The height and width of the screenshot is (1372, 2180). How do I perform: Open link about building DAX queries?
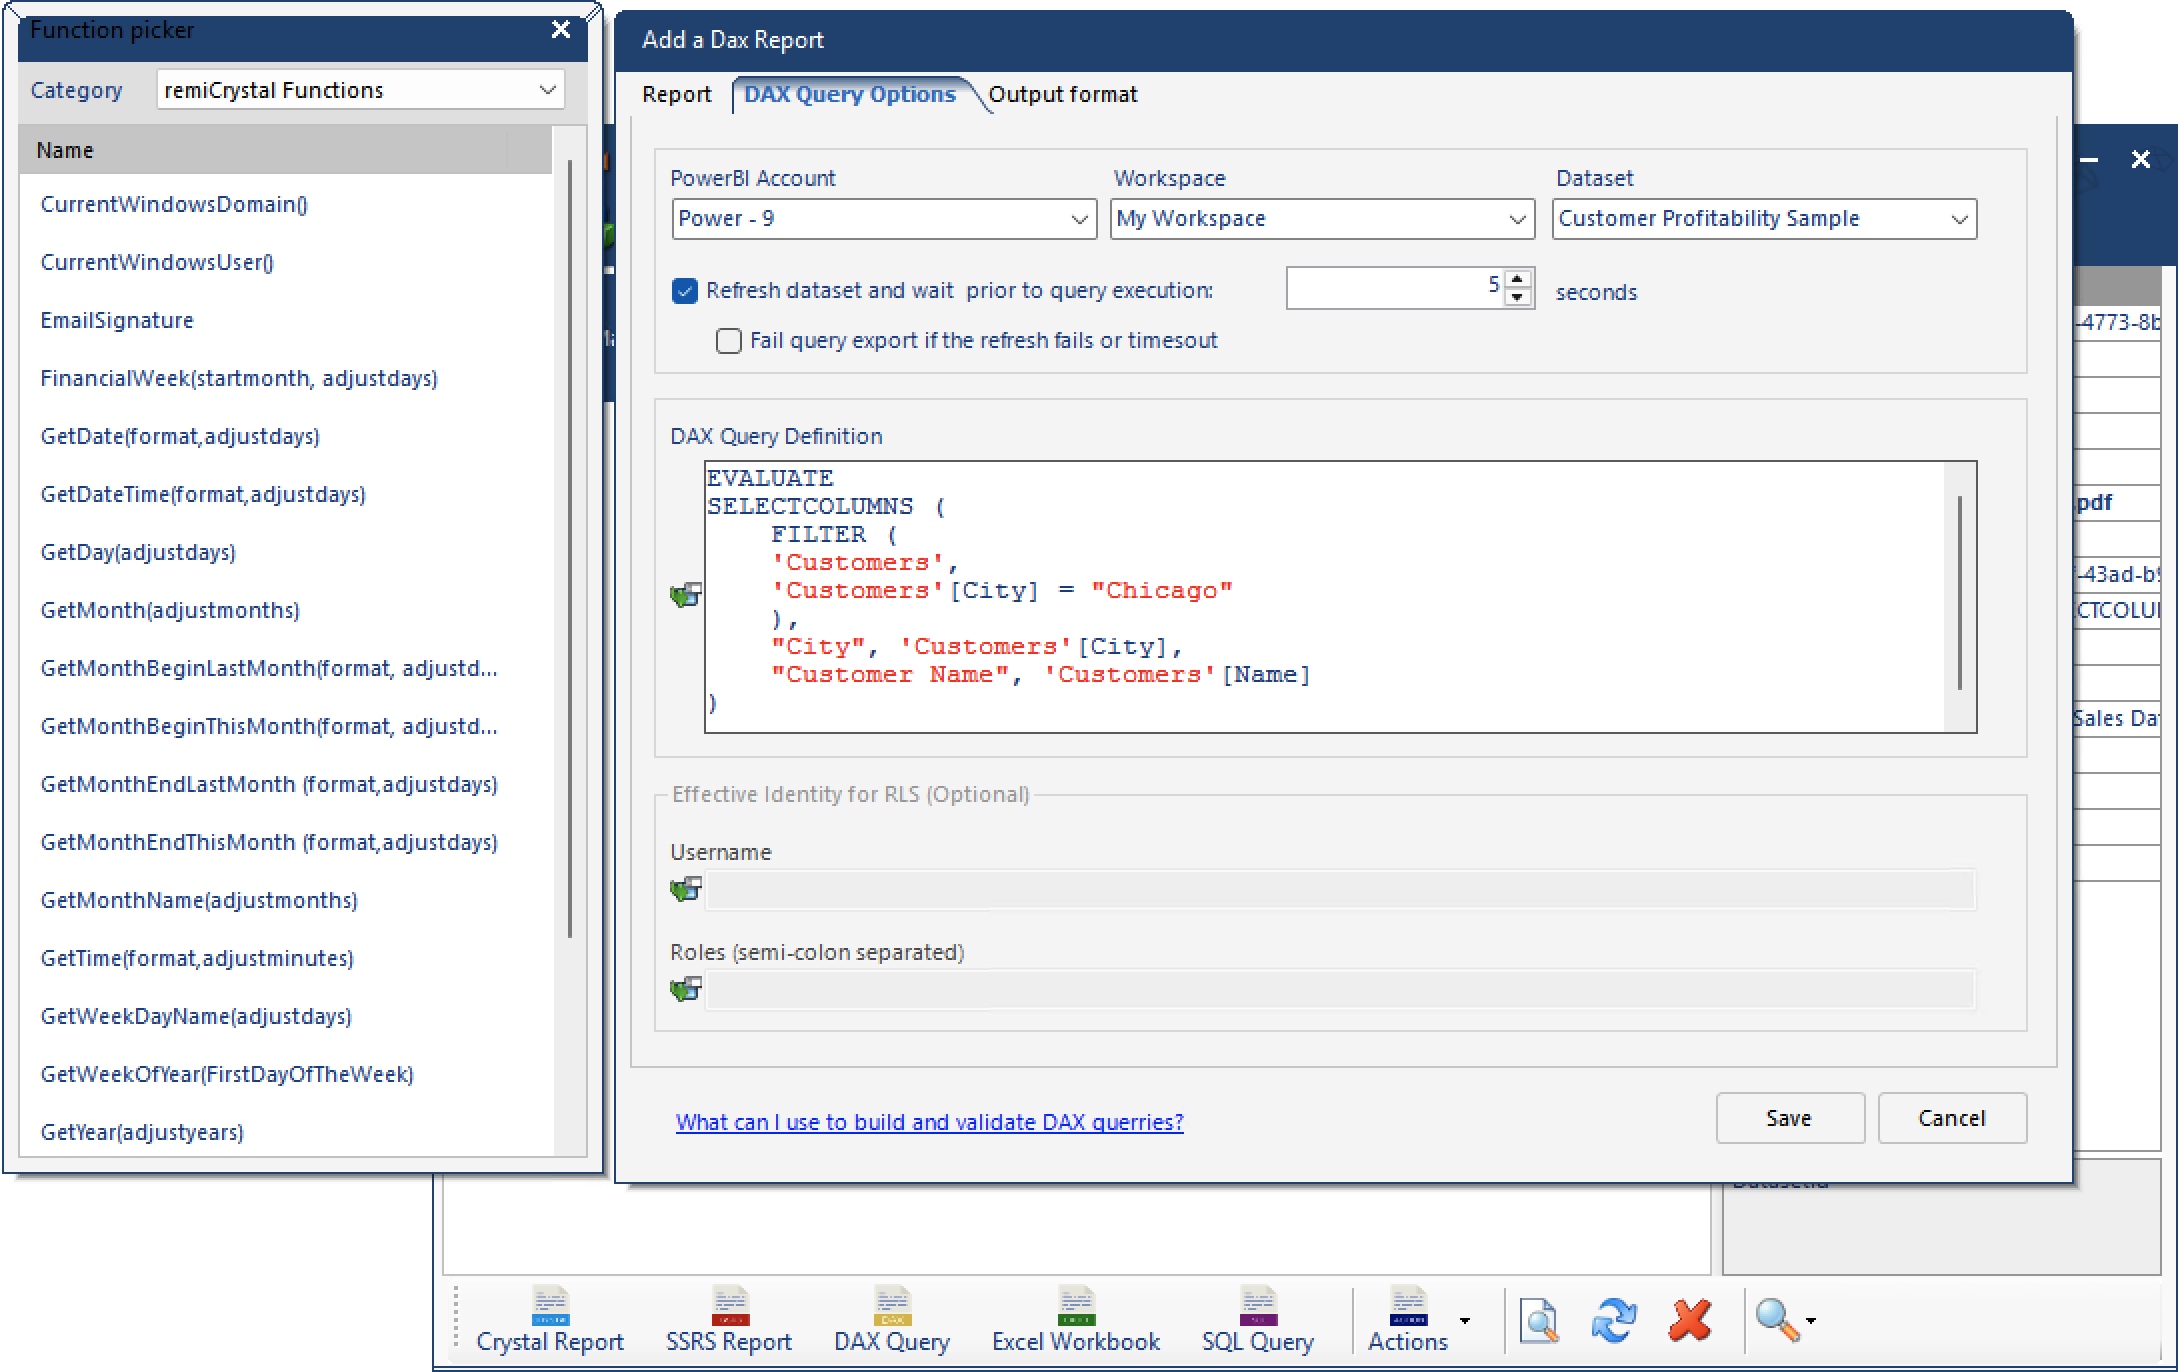point(930,1122)
